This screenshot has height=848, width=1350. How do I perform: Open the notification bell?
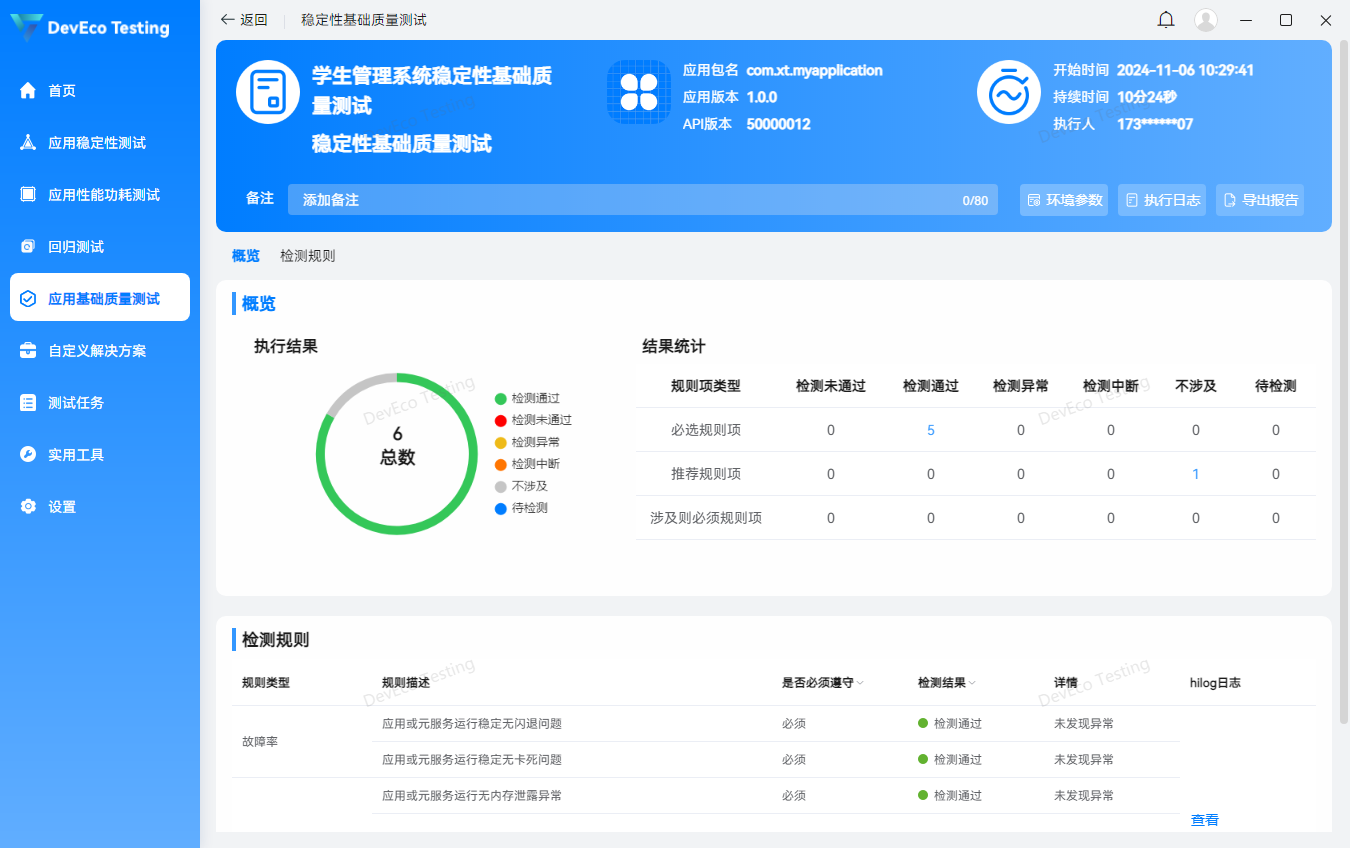click(x=1166, y=20)
